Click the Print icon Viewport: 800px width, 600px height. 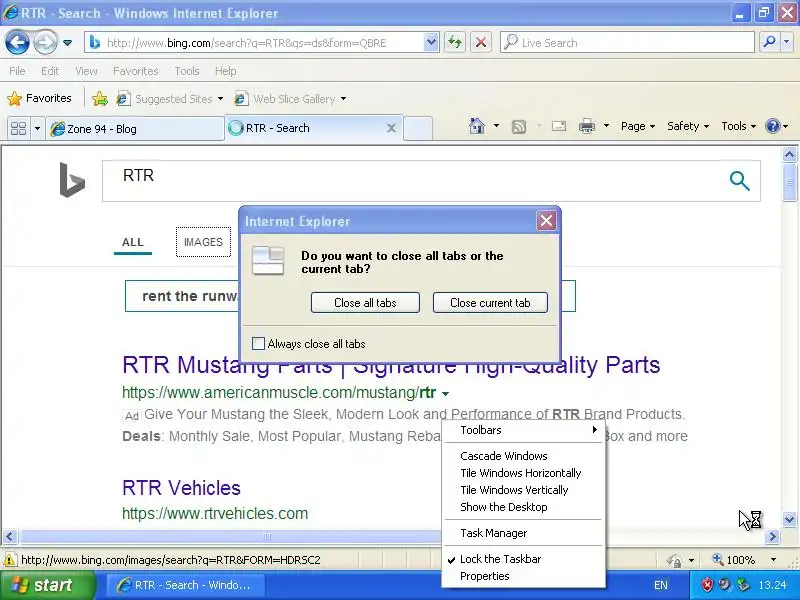[x=587, y=126]
